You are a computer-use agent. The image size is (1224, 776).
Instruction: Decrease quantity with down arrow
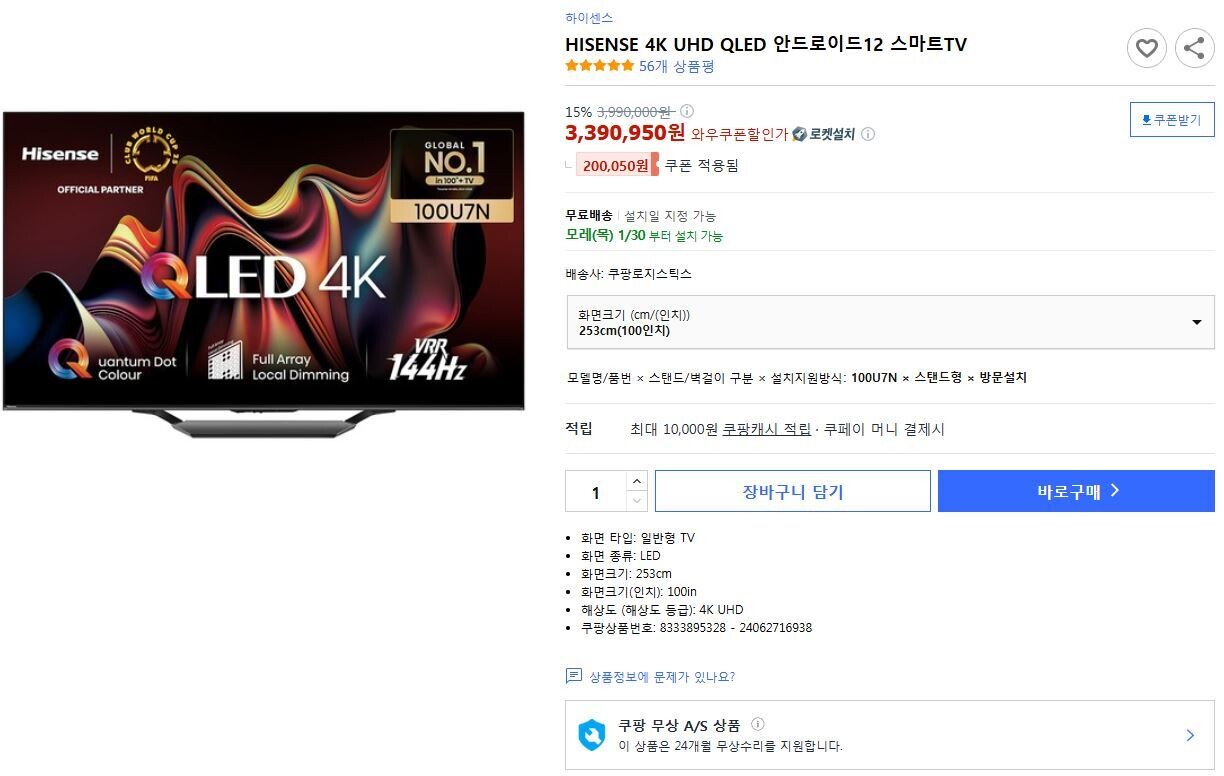click(637, 501)
